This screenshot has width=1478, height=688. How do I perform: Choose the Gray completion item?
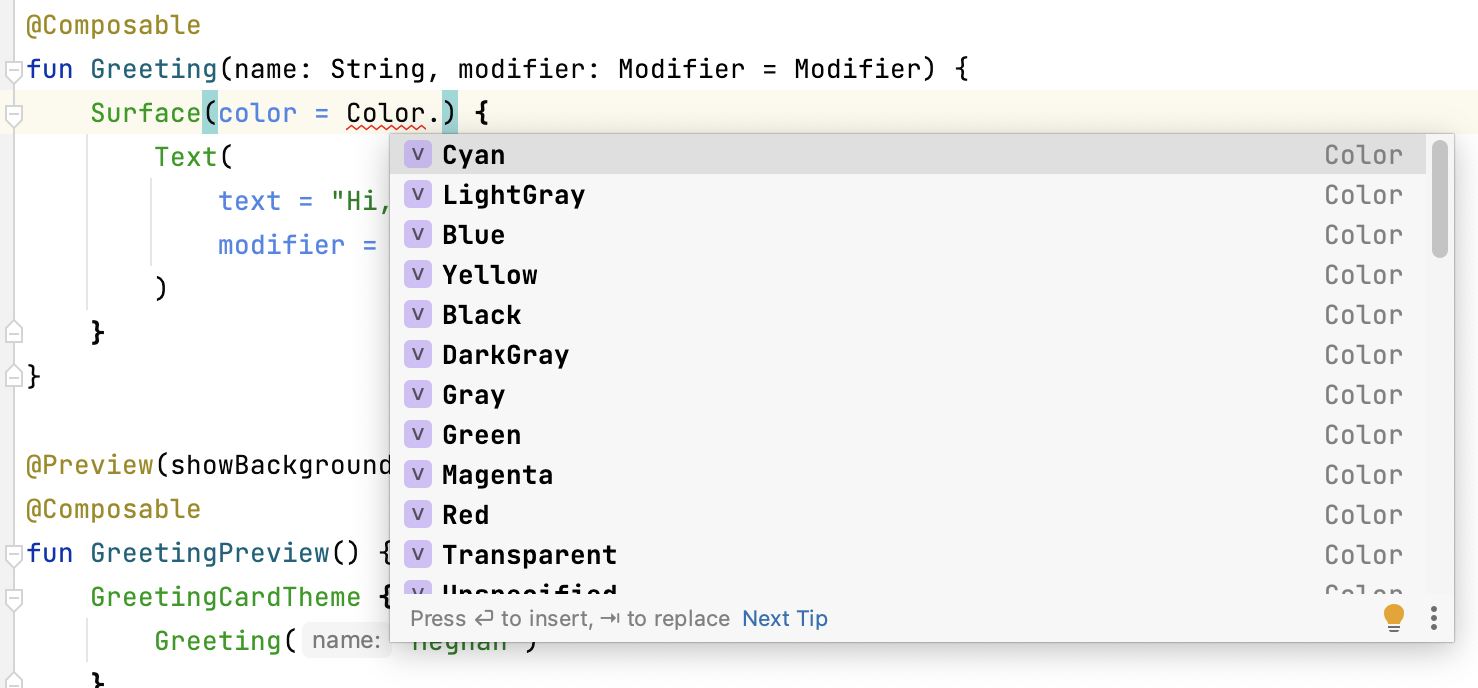pyautogui.click(x=473, y=395)
